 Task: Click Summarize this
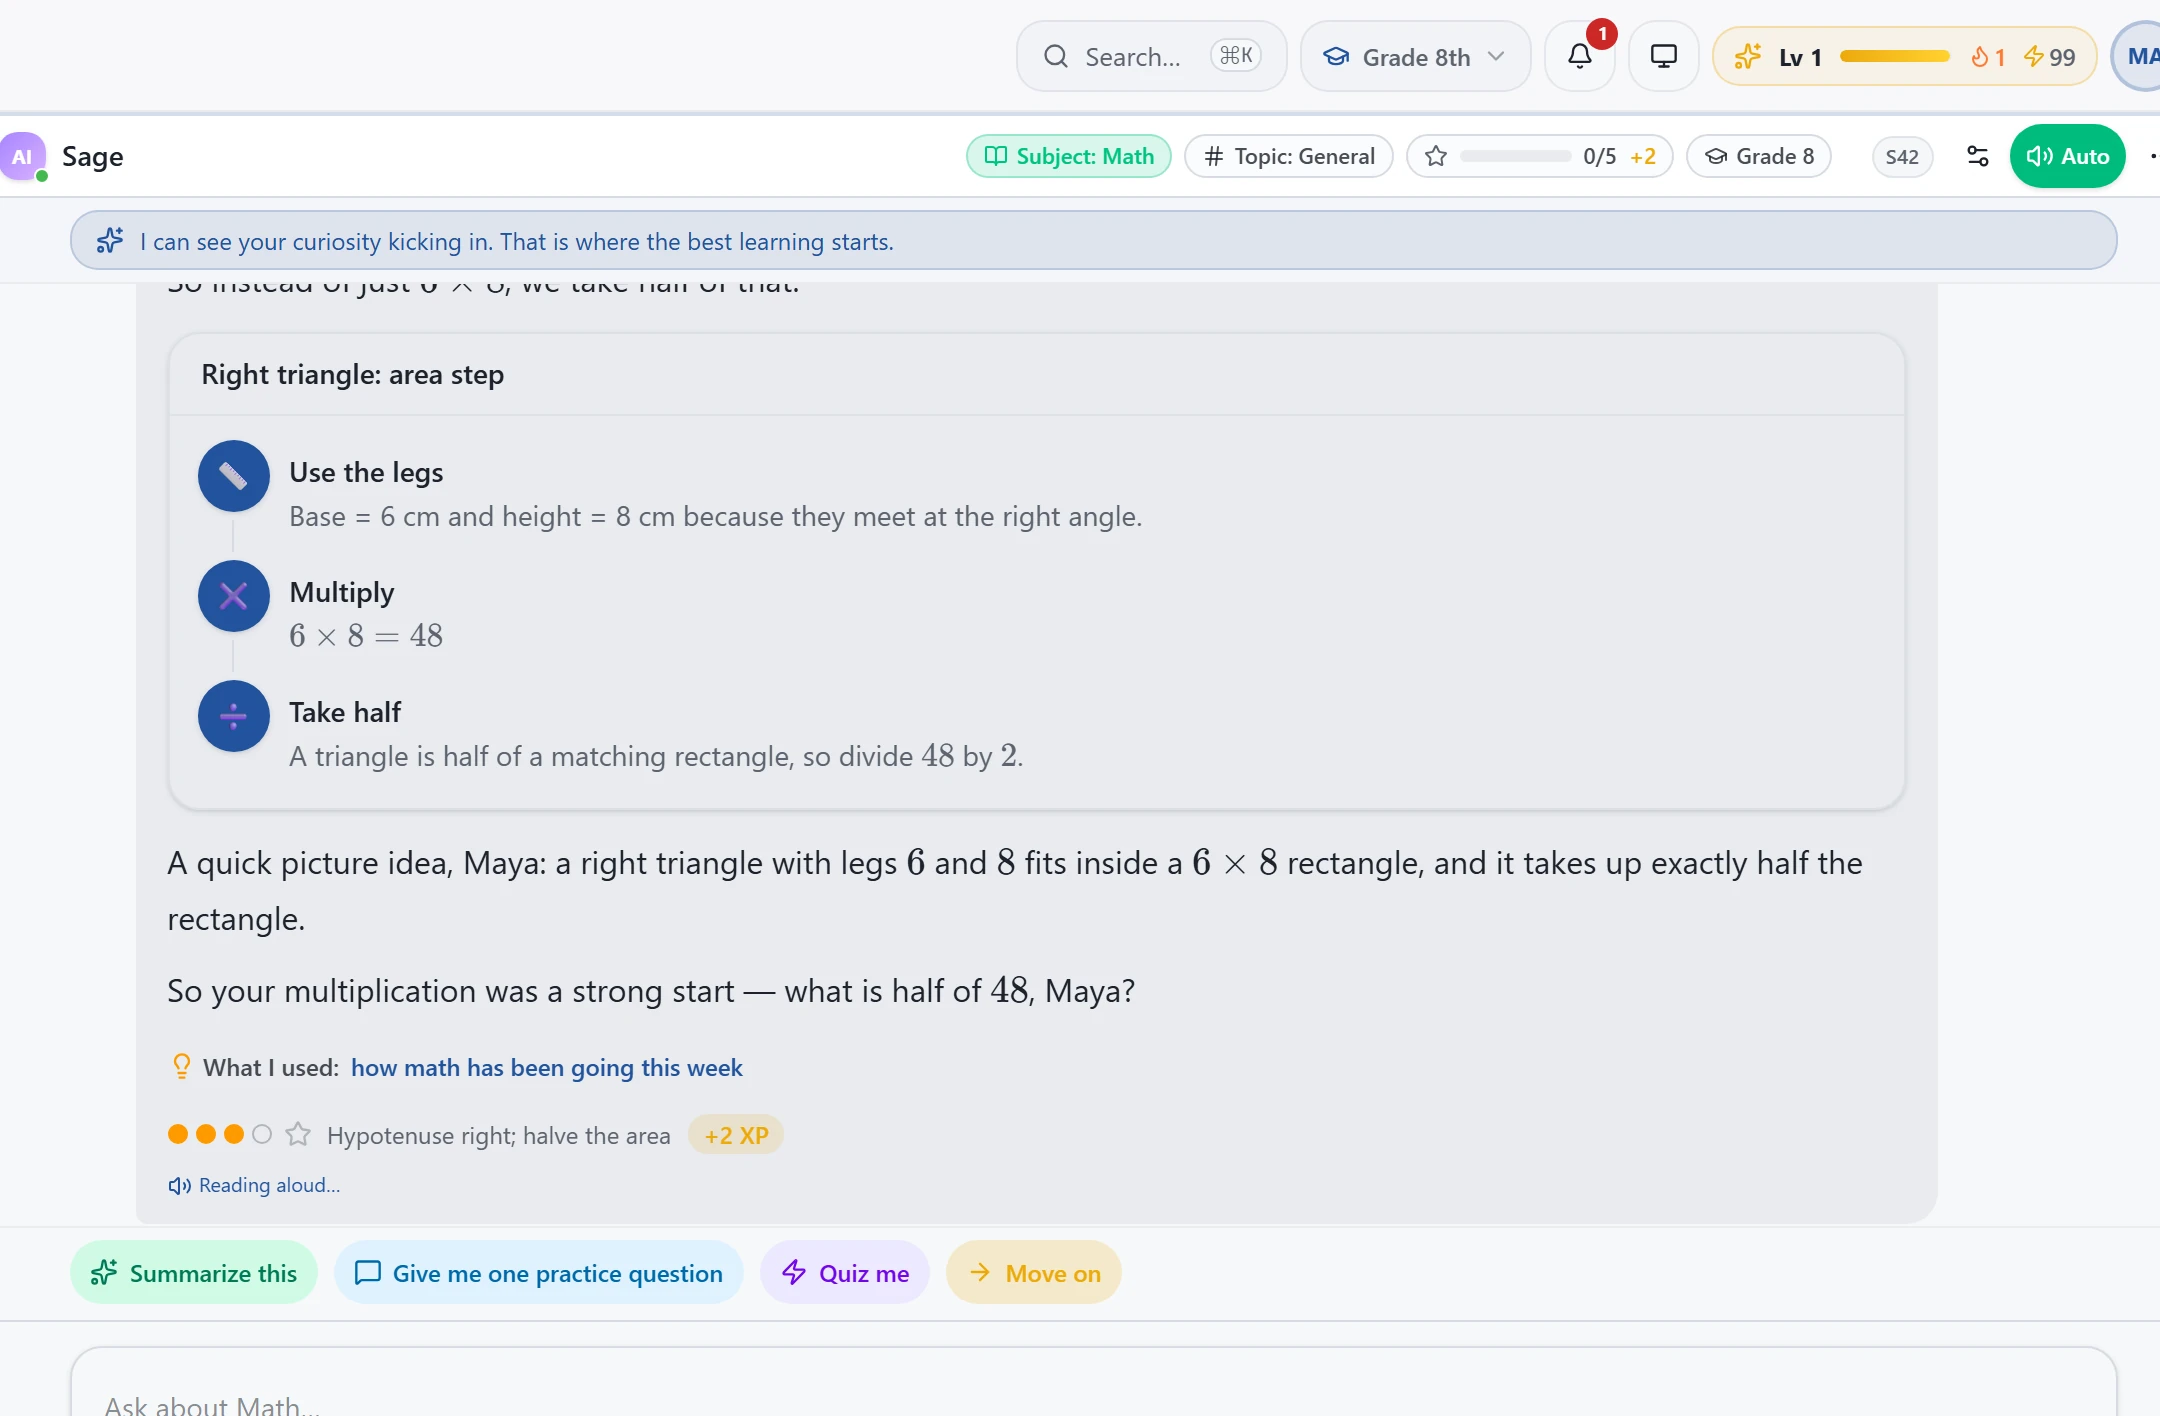194,1273
